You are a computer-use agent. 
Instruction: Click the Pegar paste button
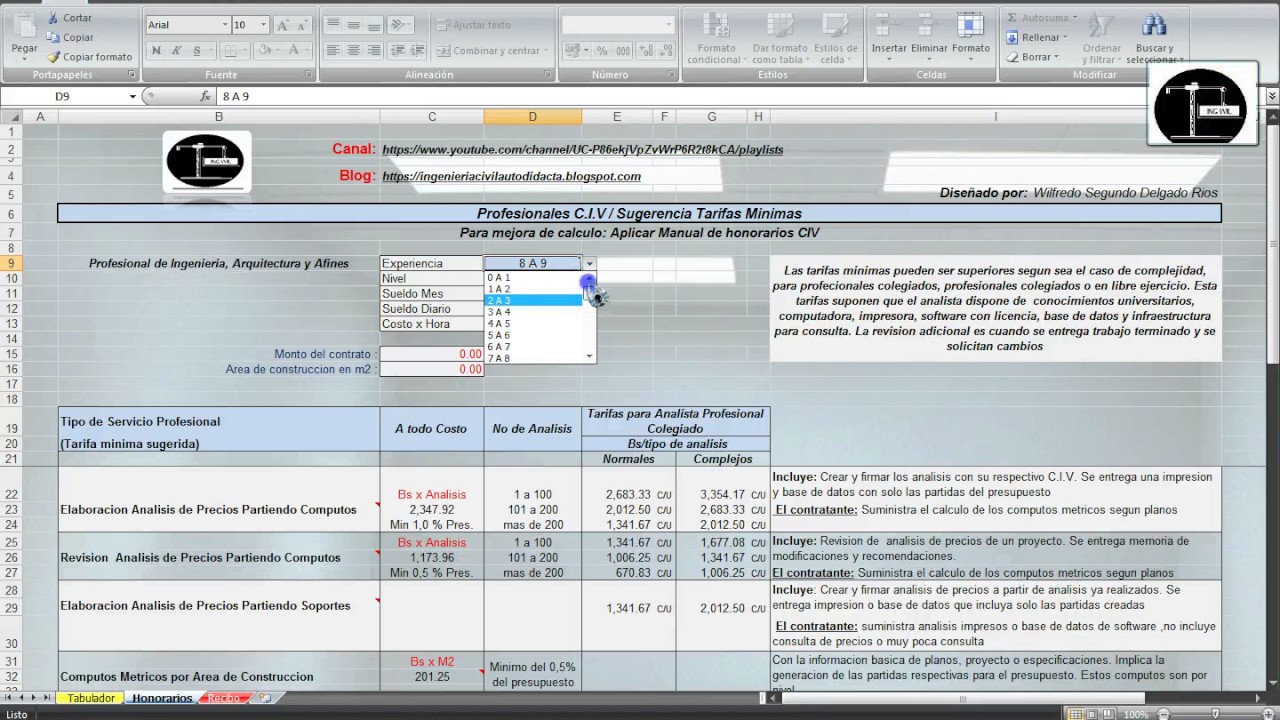tap(24, 36)
